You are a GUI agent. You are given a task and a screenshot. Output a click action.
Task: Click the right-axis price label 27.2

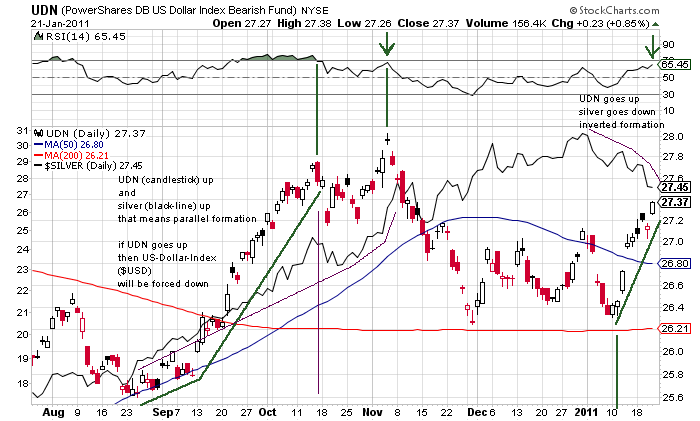coord(673,221)
